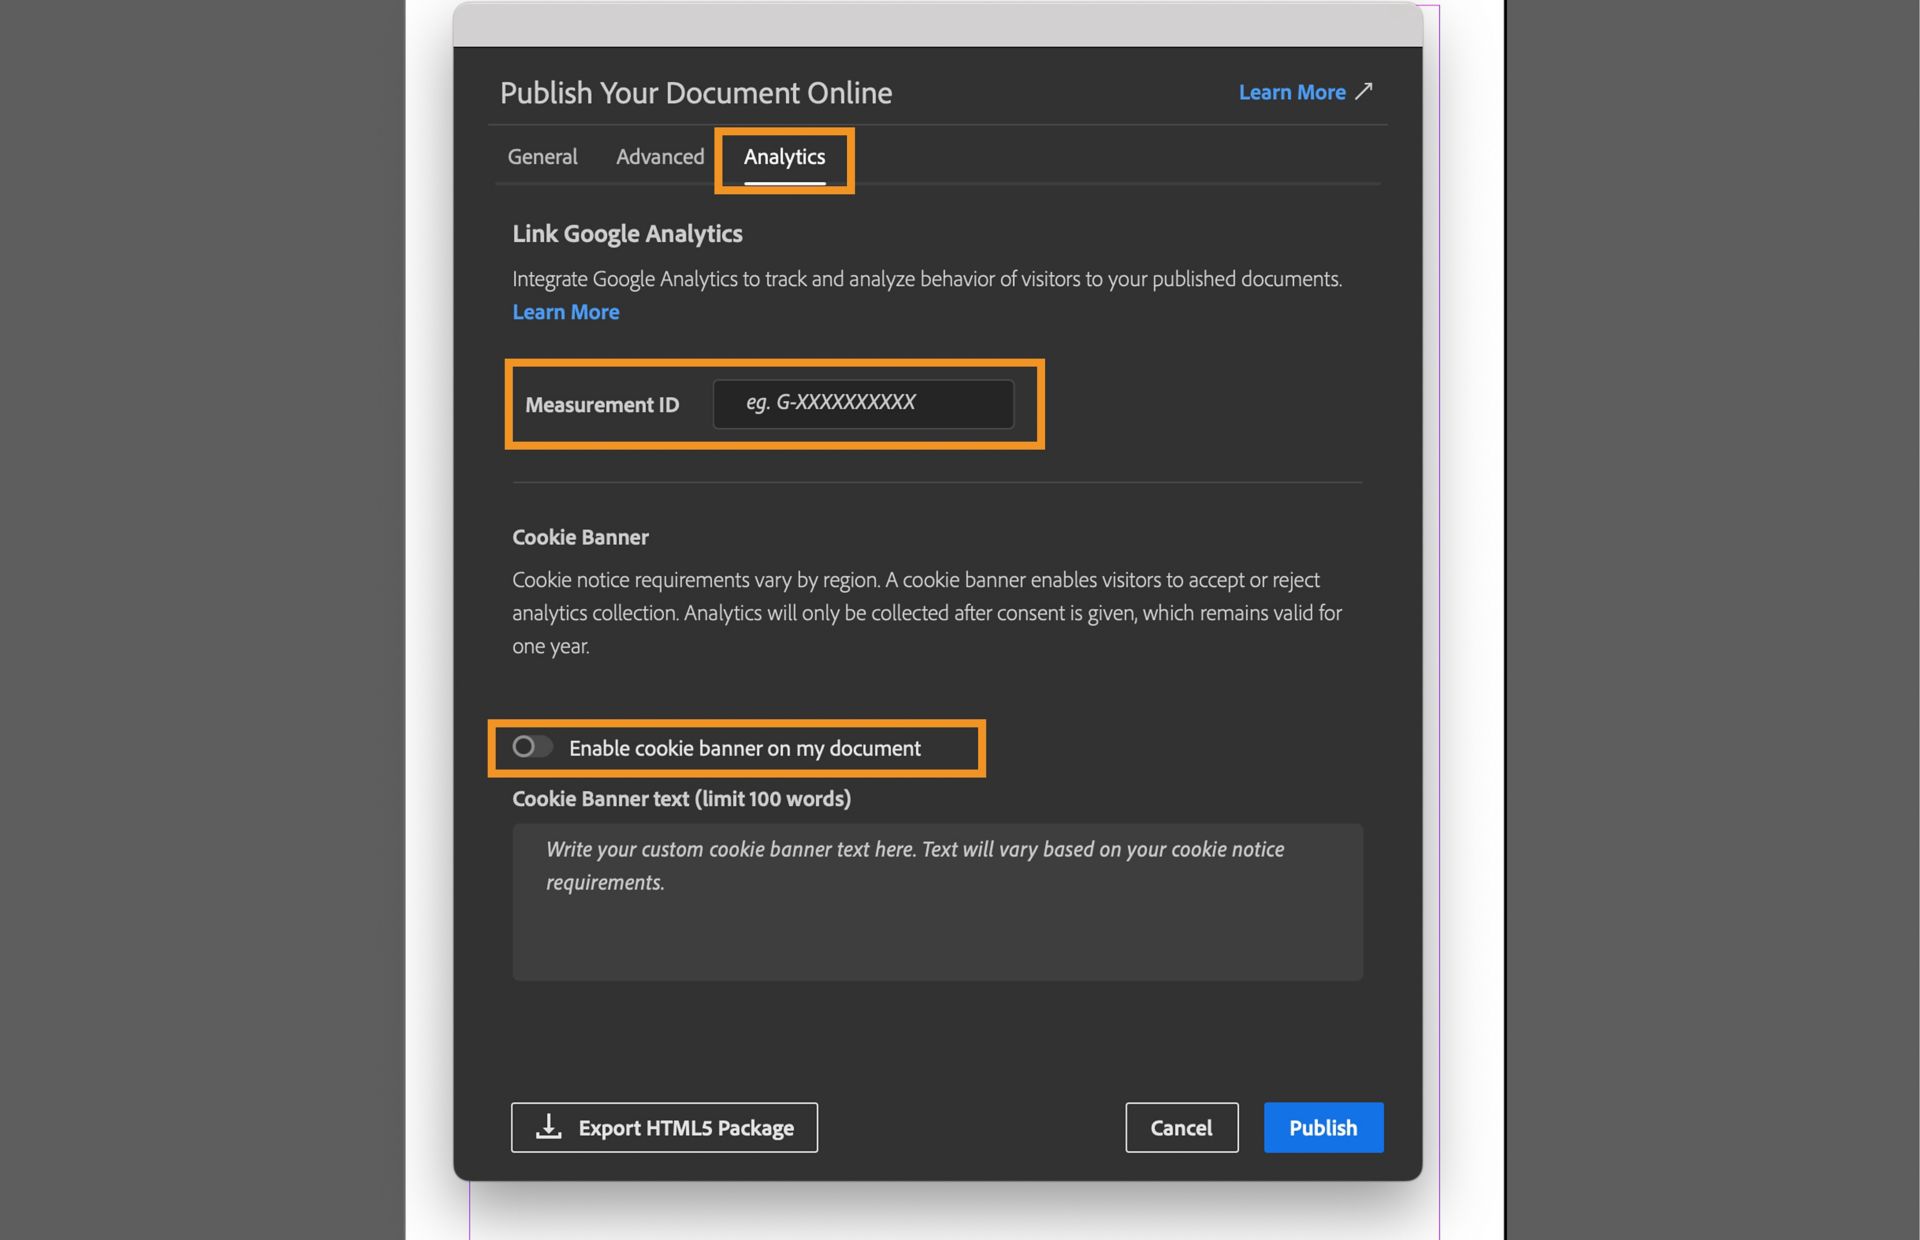Switch to the General tab
The width and height of the screenshot is (1920, 1240).
pyautogui.click(x=542, y=157)
